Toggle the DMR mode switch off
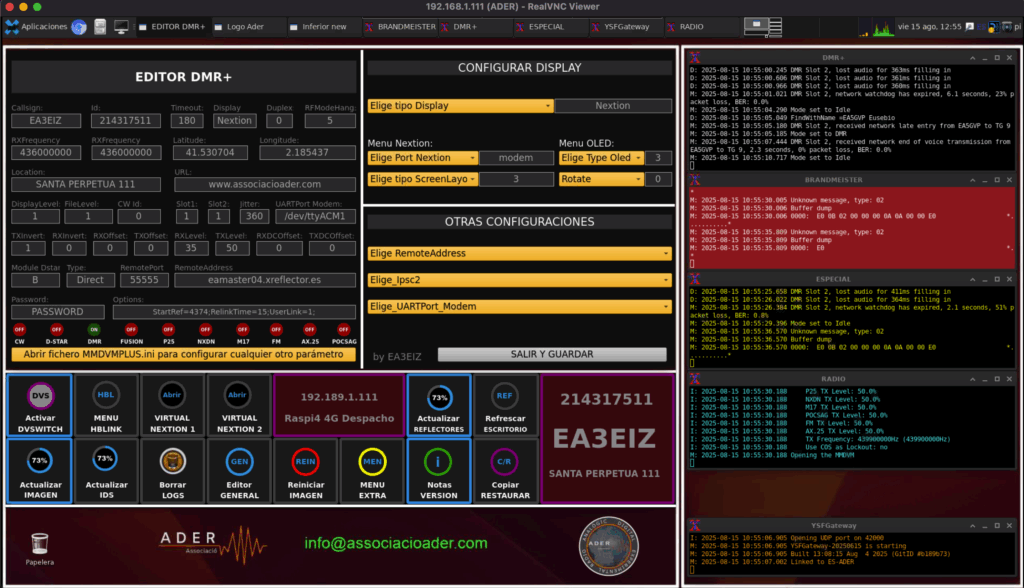 click(x=94, y=329)
